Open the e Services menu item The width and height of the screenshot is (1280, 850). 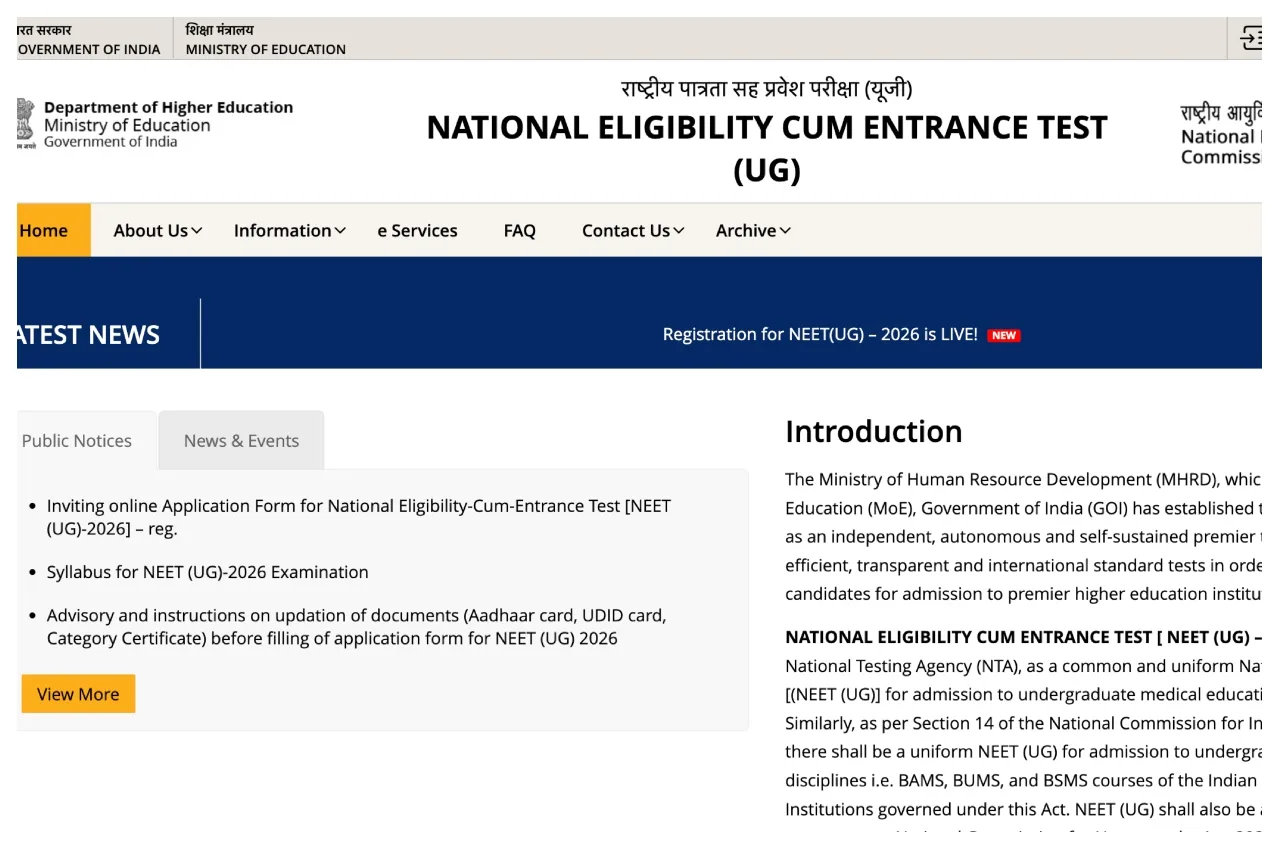417,230
